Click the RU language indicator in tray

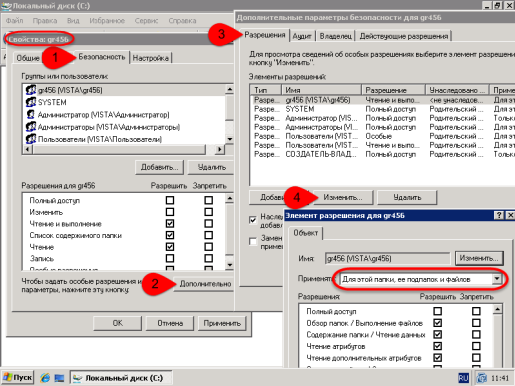point(463,378)
